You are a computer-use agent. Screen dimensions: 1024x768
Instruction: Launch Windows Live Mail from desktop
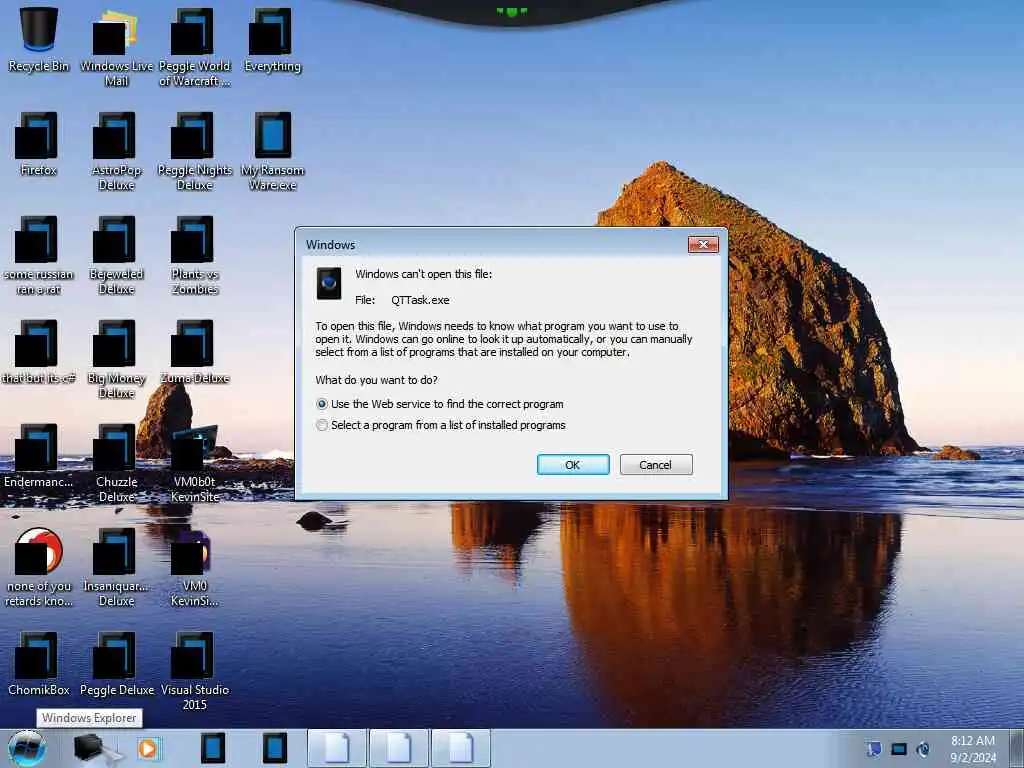click(x=116, y=47)
